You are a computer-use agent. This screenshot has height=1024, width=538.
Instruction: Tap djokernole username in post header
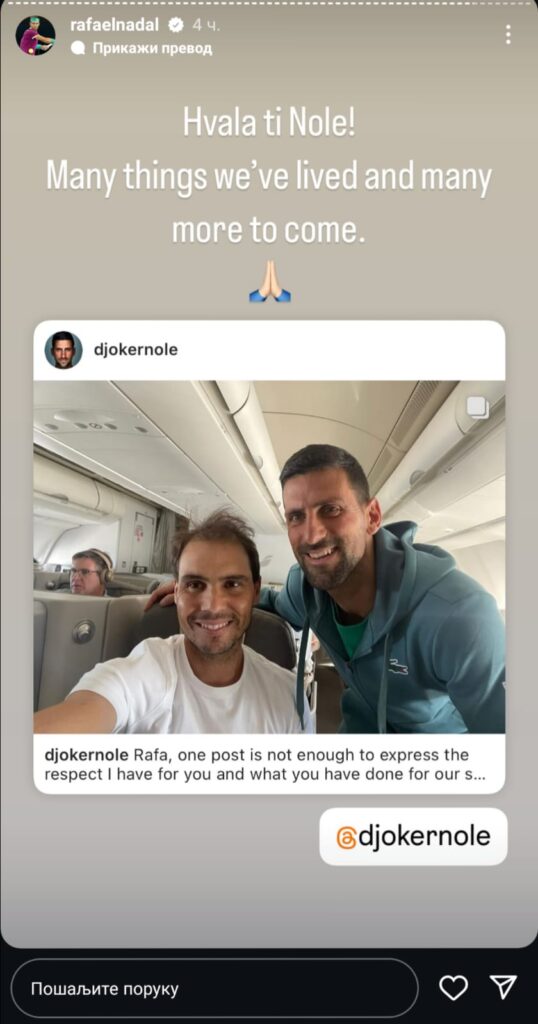tap(136, 350)
